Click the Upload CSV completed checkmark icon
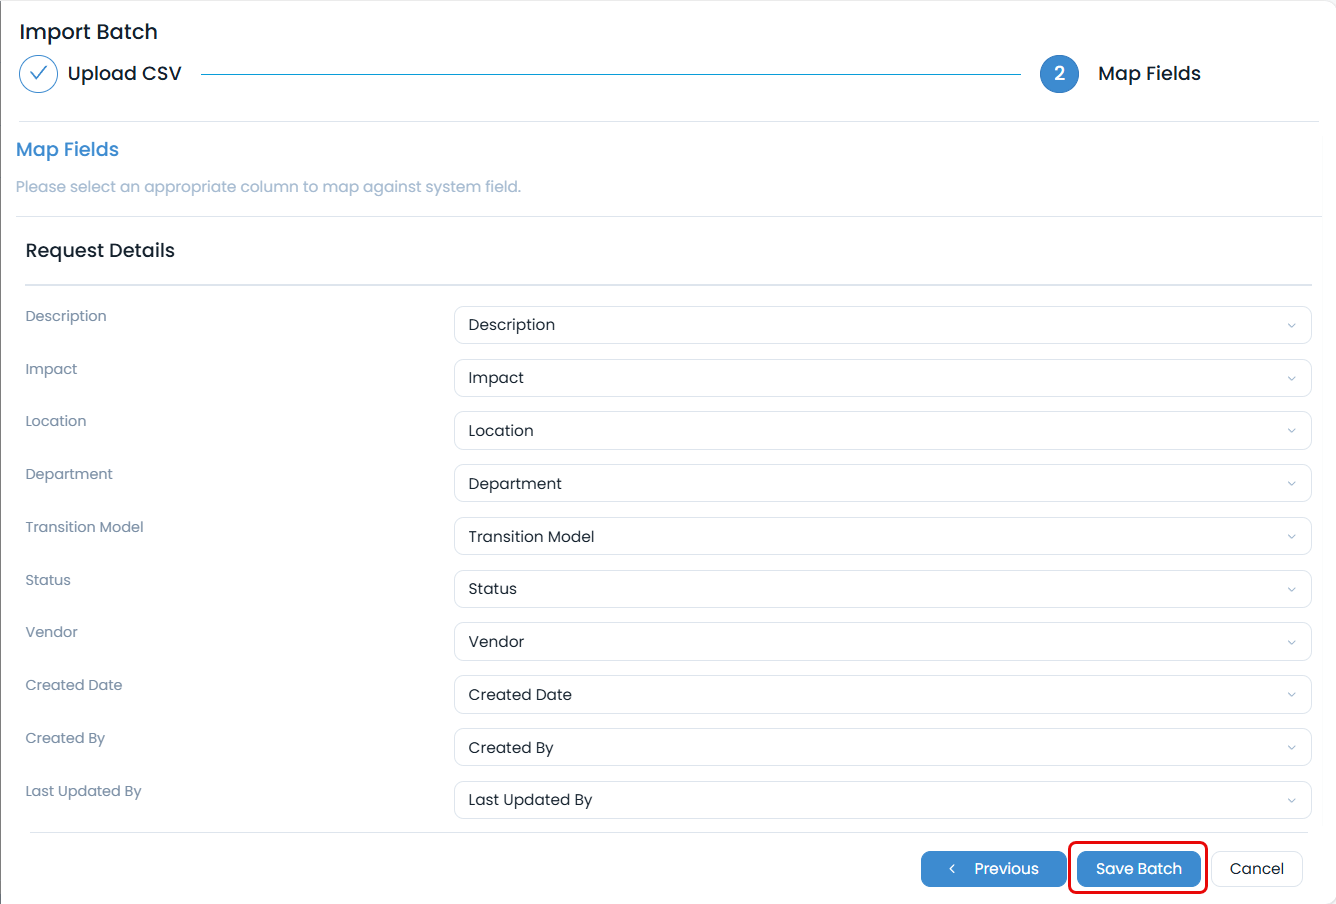 coord(37,73)
